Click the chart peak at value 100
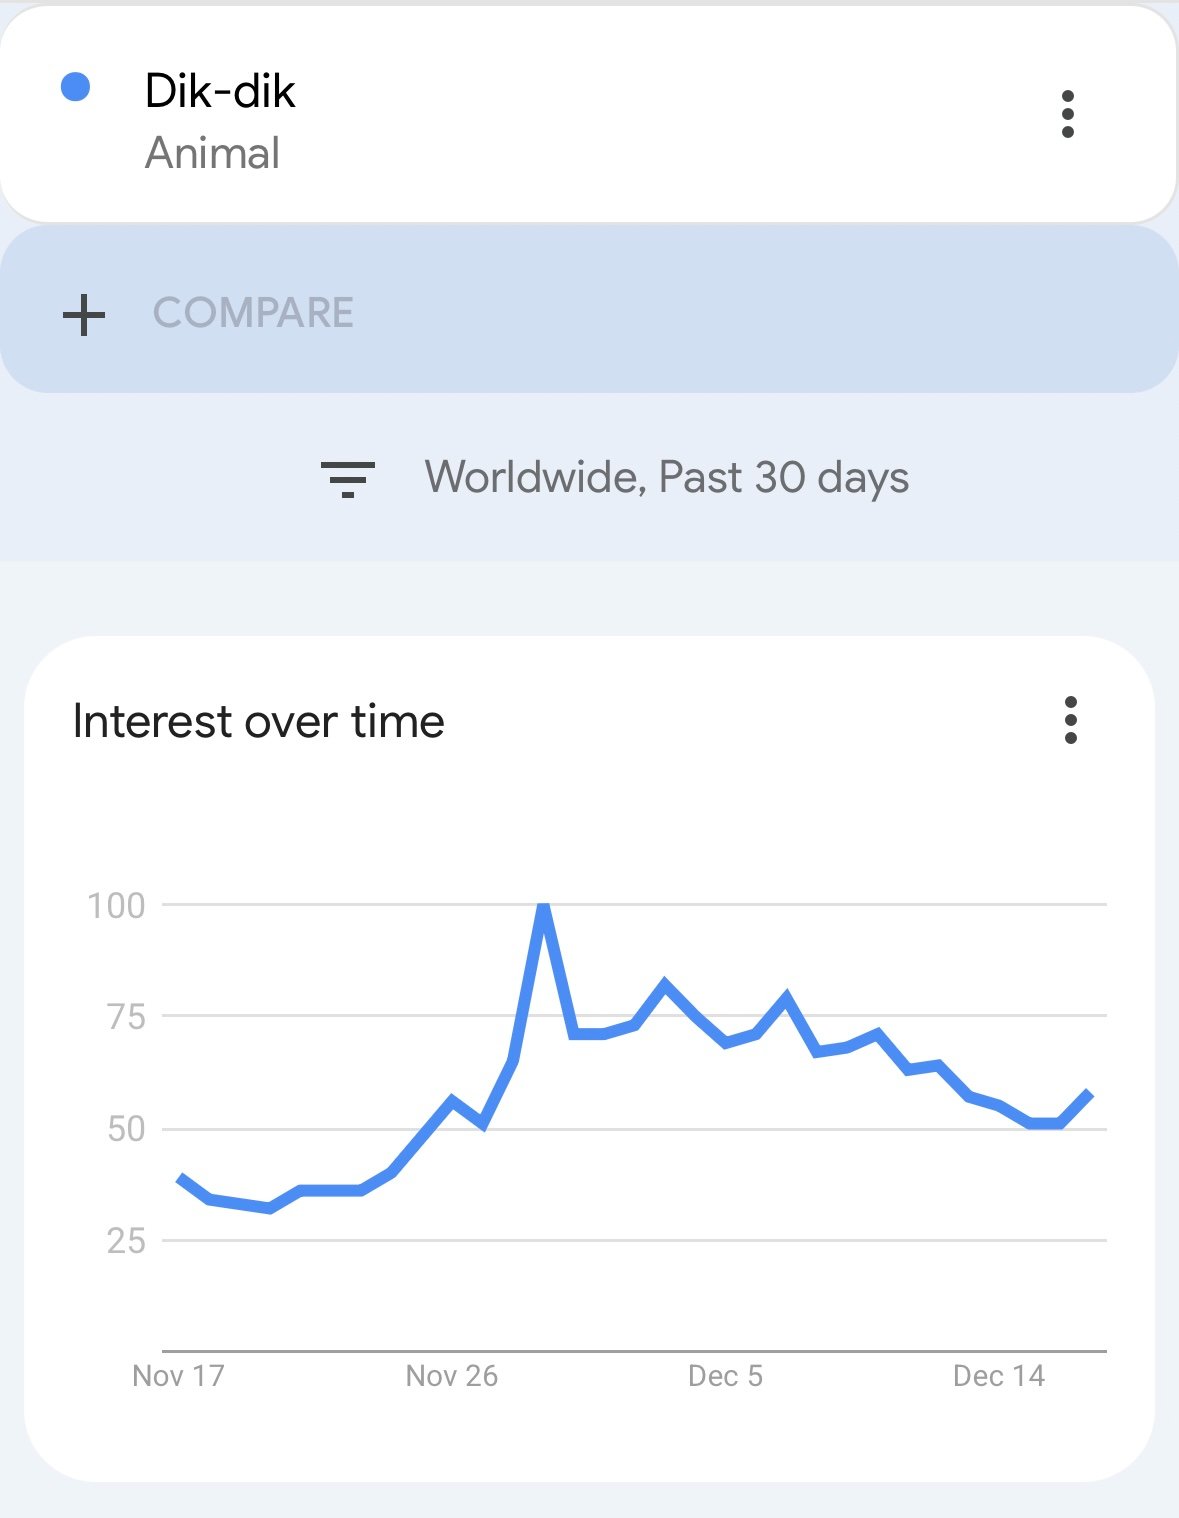Image resolution: width=1179 pixels, height=1518 pixels. click(x=543, y=906)
